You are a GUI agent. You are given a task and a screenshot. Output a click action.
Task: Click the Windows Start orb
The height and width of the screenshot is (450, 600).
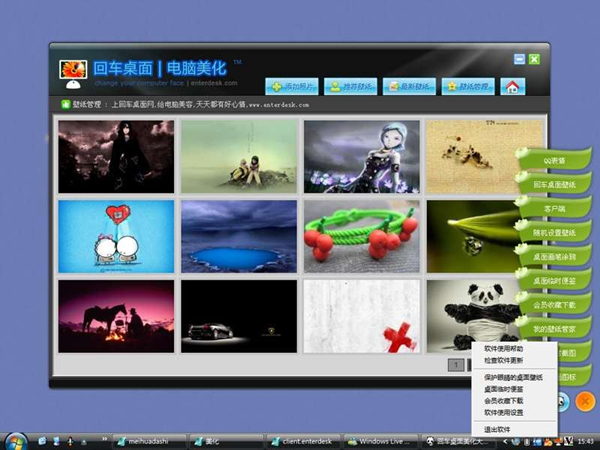coord(15,440)
